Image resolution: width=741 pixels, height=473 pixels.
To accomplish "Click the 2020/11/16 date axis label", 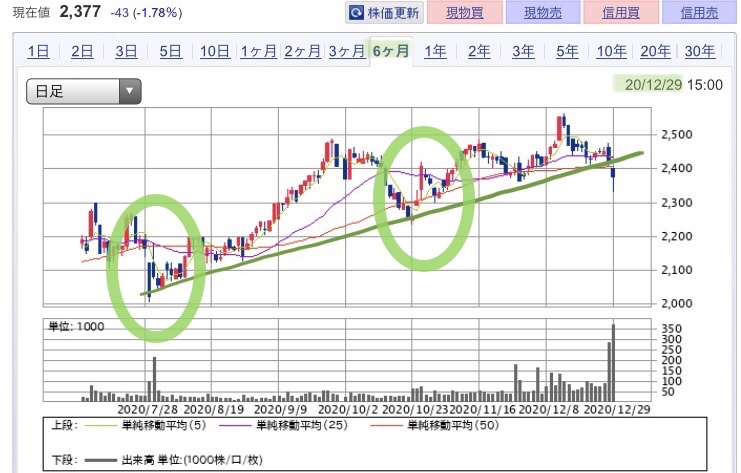I will pyautogui.click(x=482, y=409).
